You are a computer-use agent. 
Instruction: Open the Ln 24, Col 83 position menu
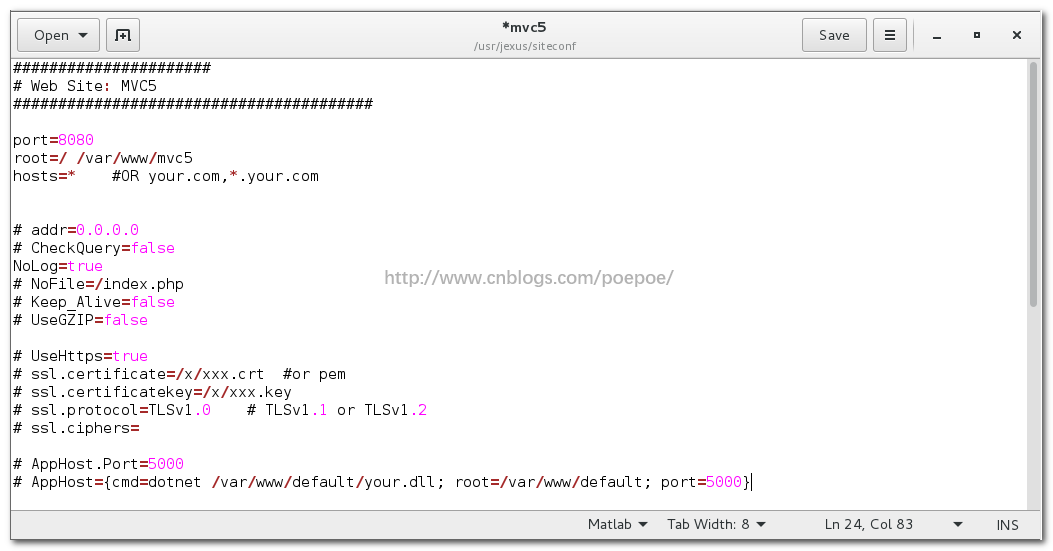[x=894, y=524]
